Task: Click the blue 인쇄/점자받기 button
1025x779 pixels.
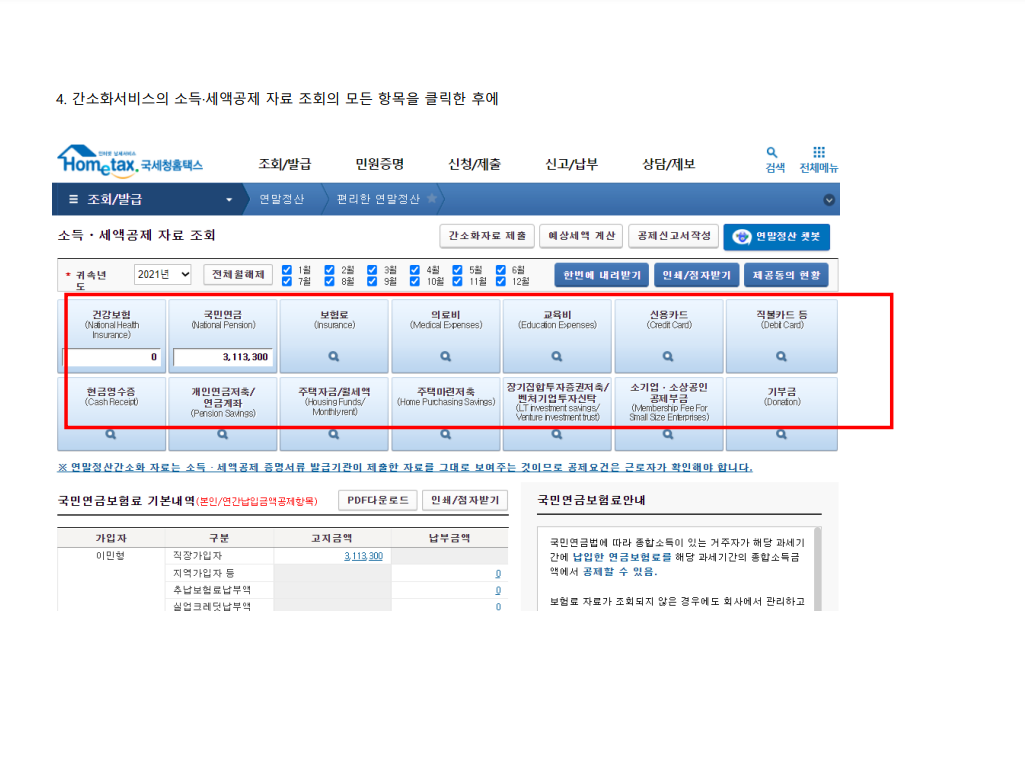Action: [697, 275]
